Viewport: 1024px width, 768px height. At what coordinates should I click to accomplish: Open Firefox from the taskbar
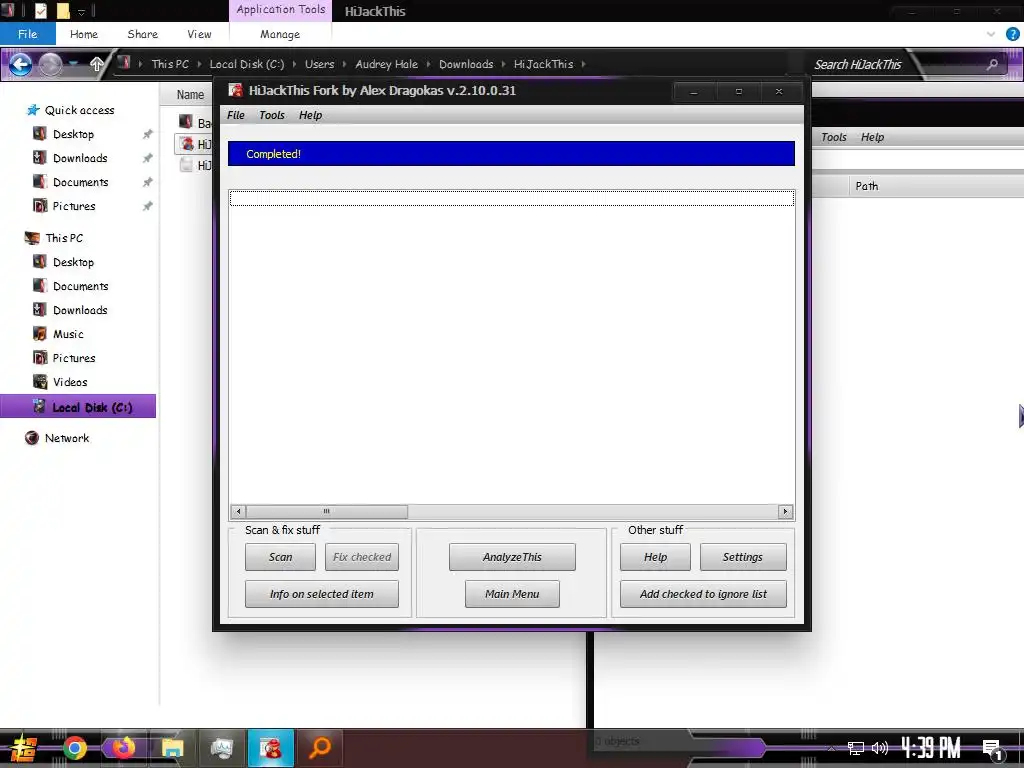pyautogui.click(x=123, y=748)
